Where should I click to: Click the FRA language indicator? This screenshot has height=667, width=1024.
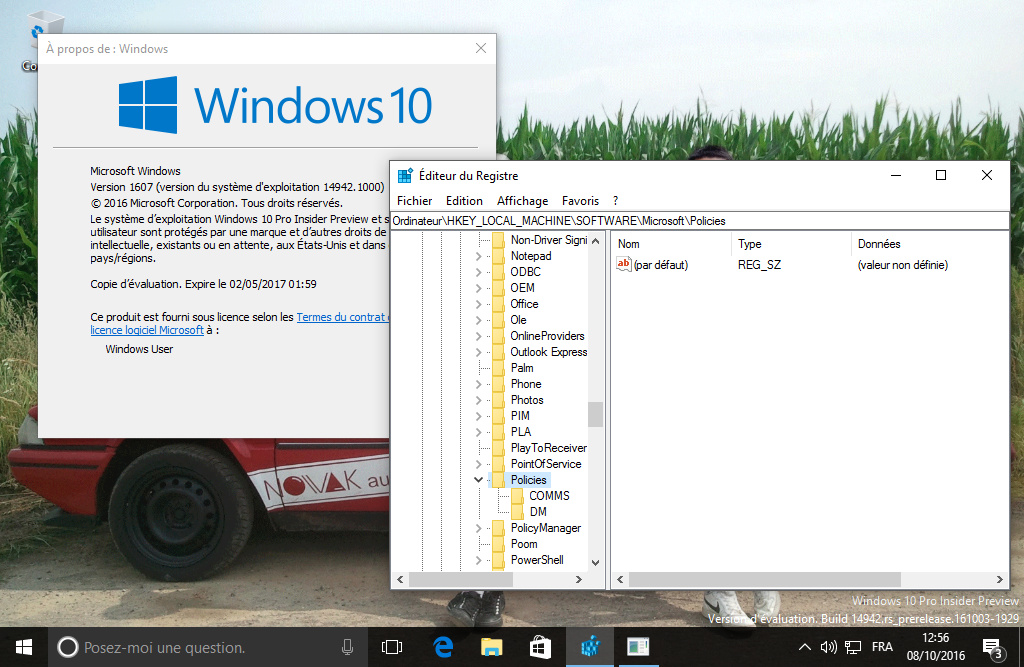pos(882,647)
